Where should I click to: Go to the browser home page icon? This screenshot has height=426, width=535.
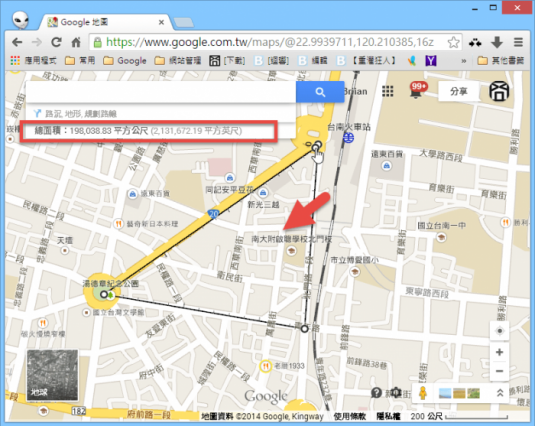[76, 42]
